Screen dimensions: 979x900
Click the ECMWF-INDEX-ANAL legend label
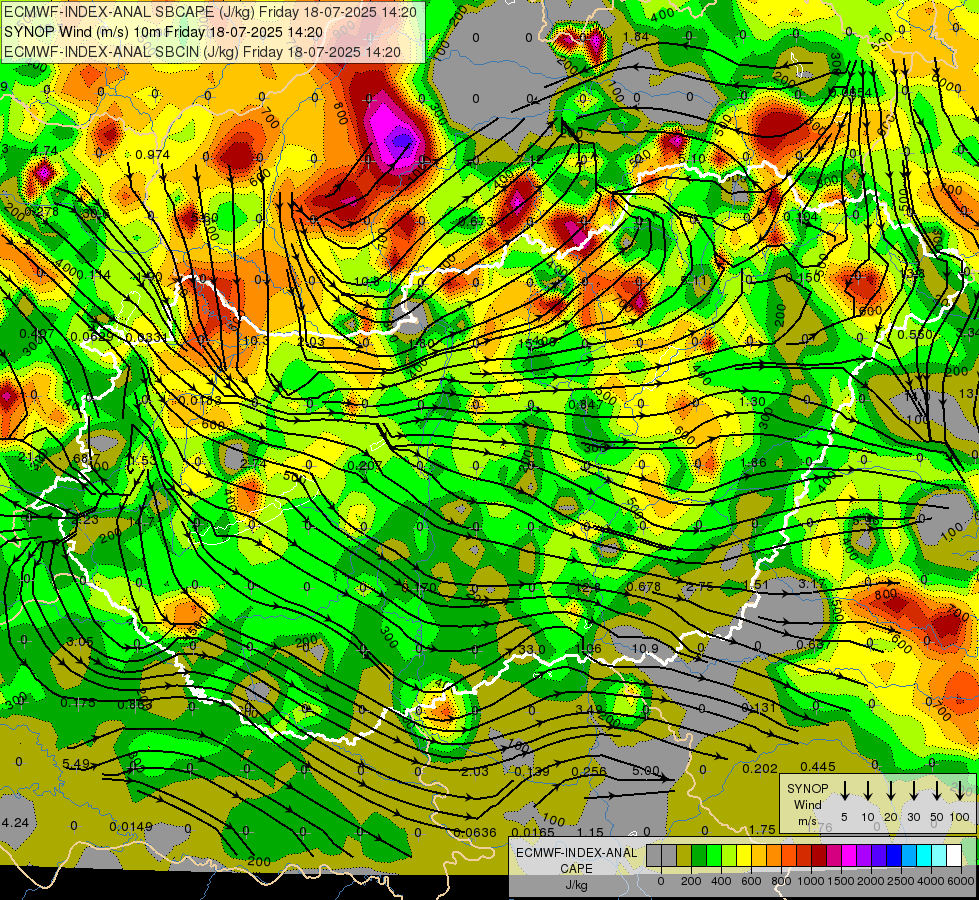(x=576, y=853)
